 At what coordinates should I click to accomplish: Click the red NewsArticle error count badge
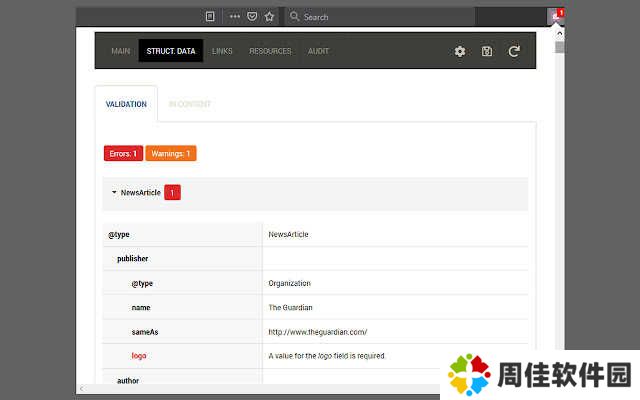pos(172,193)
